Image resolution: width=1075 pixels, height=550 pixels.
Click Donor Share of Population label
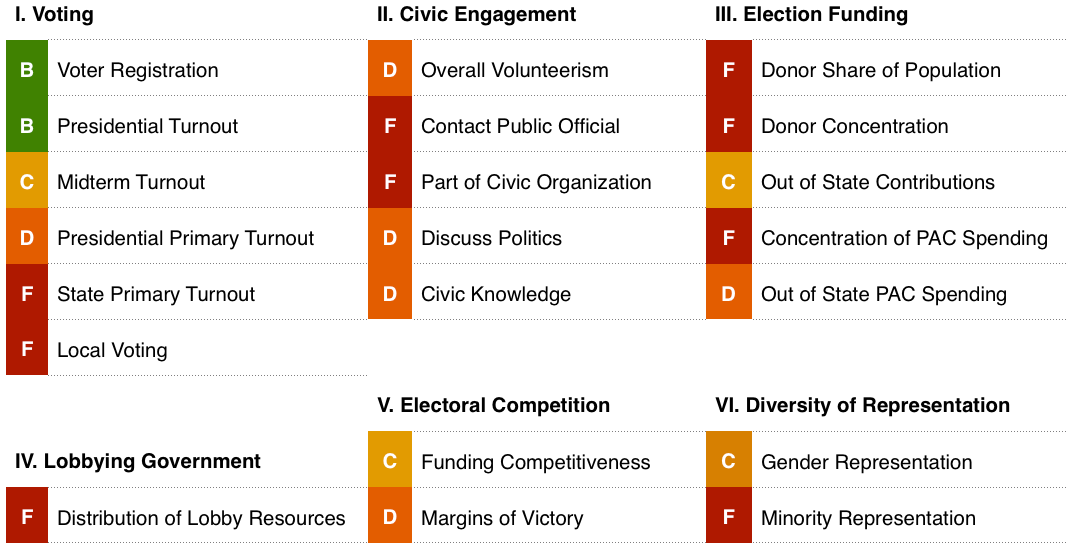tap(880, 70)
